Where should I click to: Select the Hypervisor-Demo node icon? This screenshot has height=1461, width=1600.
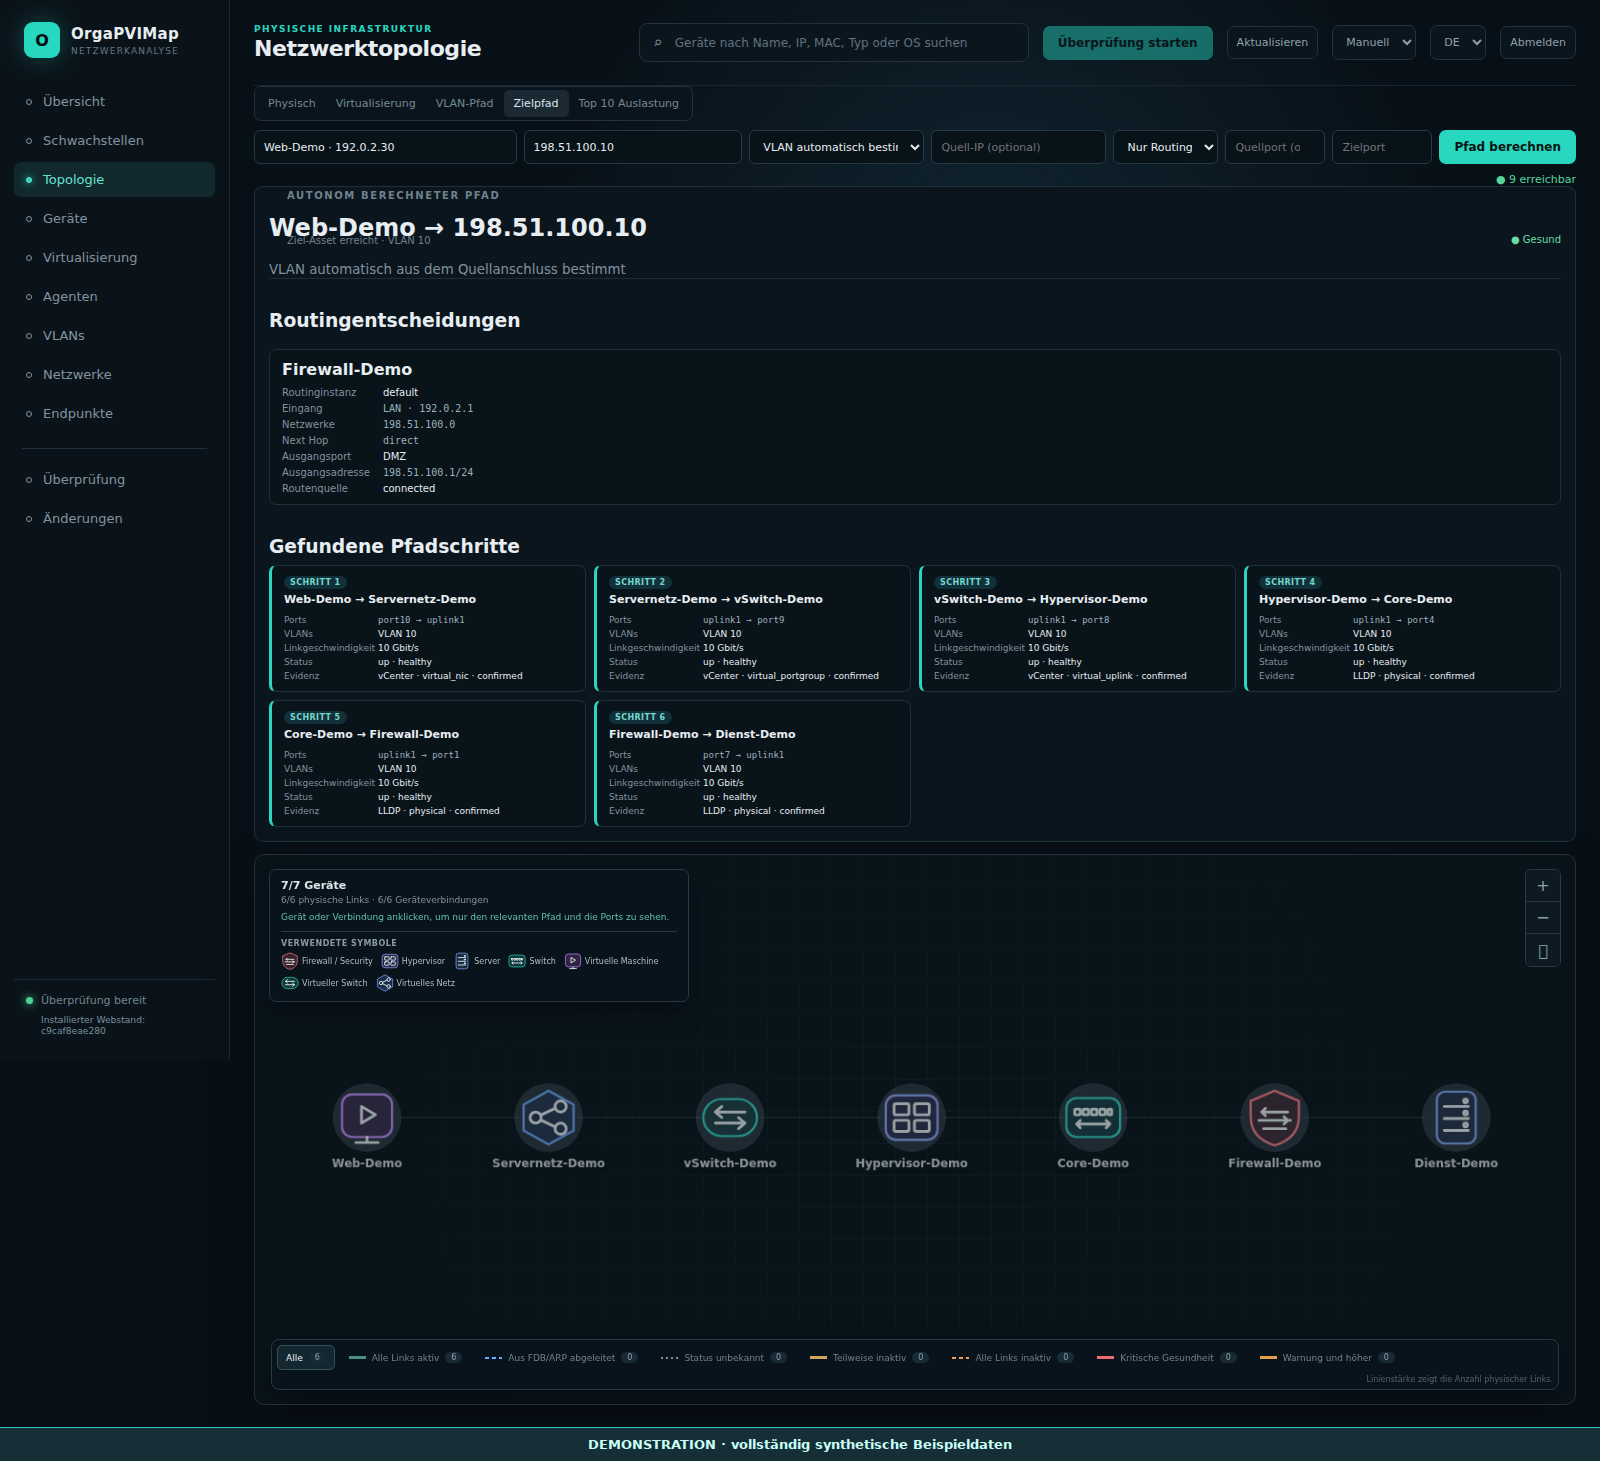[x=911, y=1117]
